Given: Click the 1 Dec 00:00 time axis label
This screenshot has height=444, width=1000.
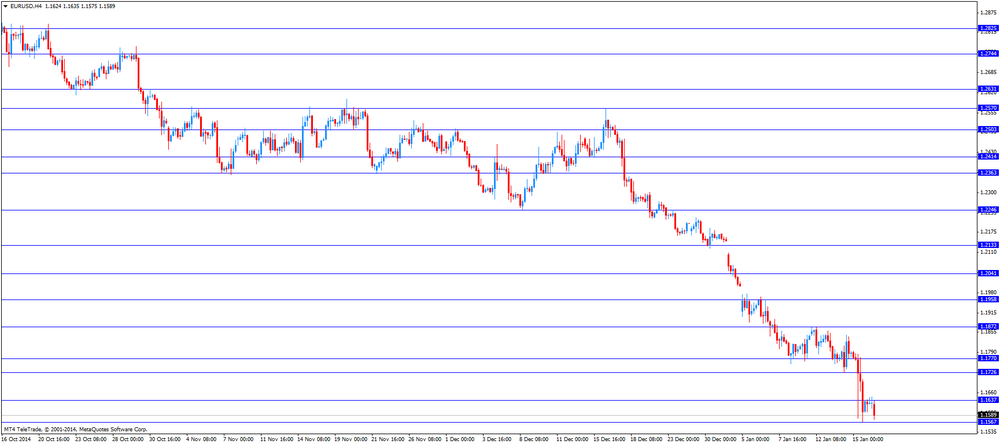Looking at the screenshot, I should pyautogui.click(x=461, y=440).
